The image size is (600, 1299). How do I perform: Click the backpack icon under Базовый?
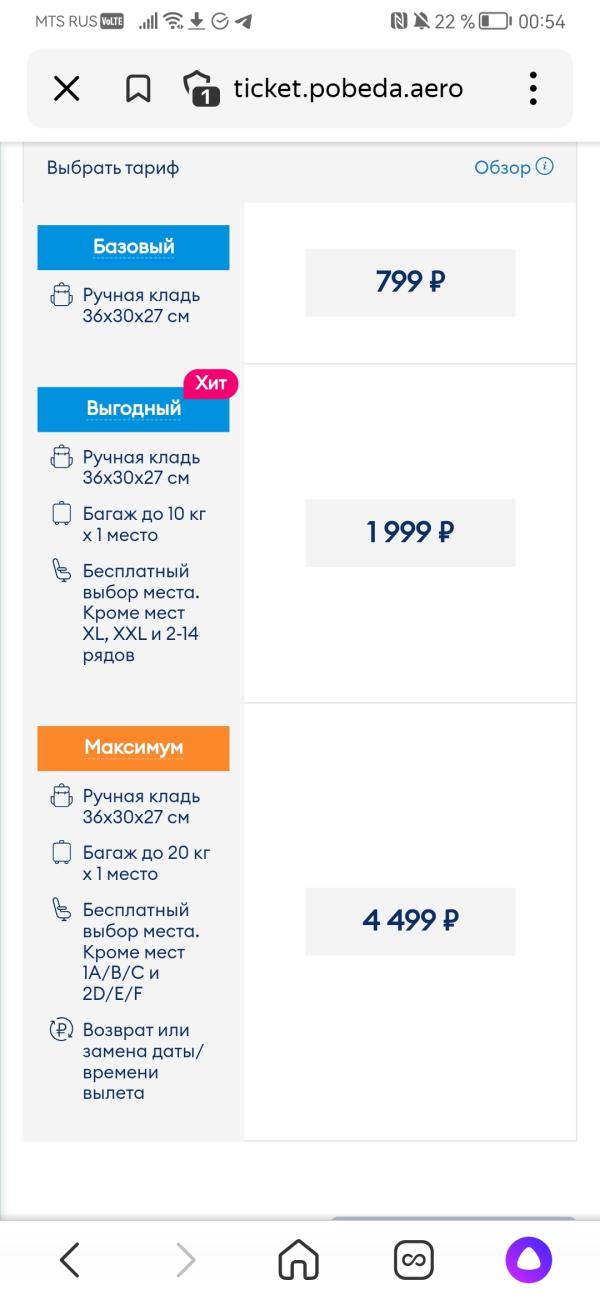pyautogui.click(x=62, y=296)
